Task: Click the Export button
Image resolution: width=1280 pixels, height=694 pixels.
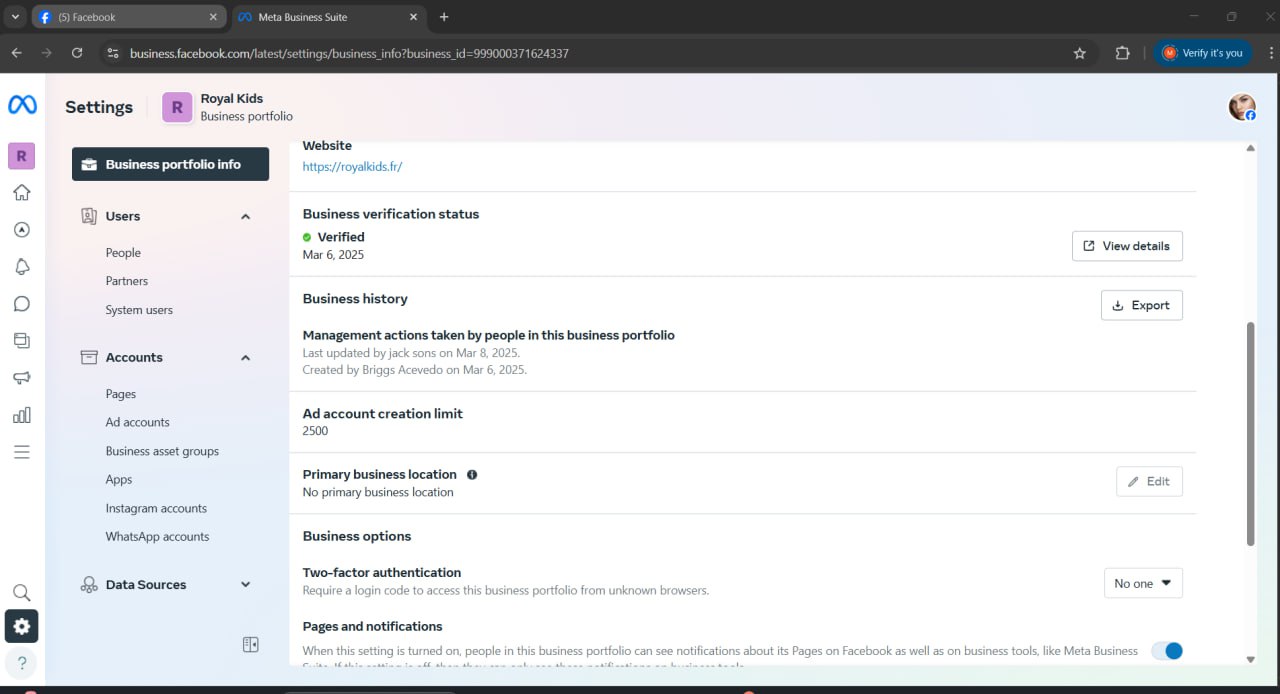Action: pos(1141,305)
